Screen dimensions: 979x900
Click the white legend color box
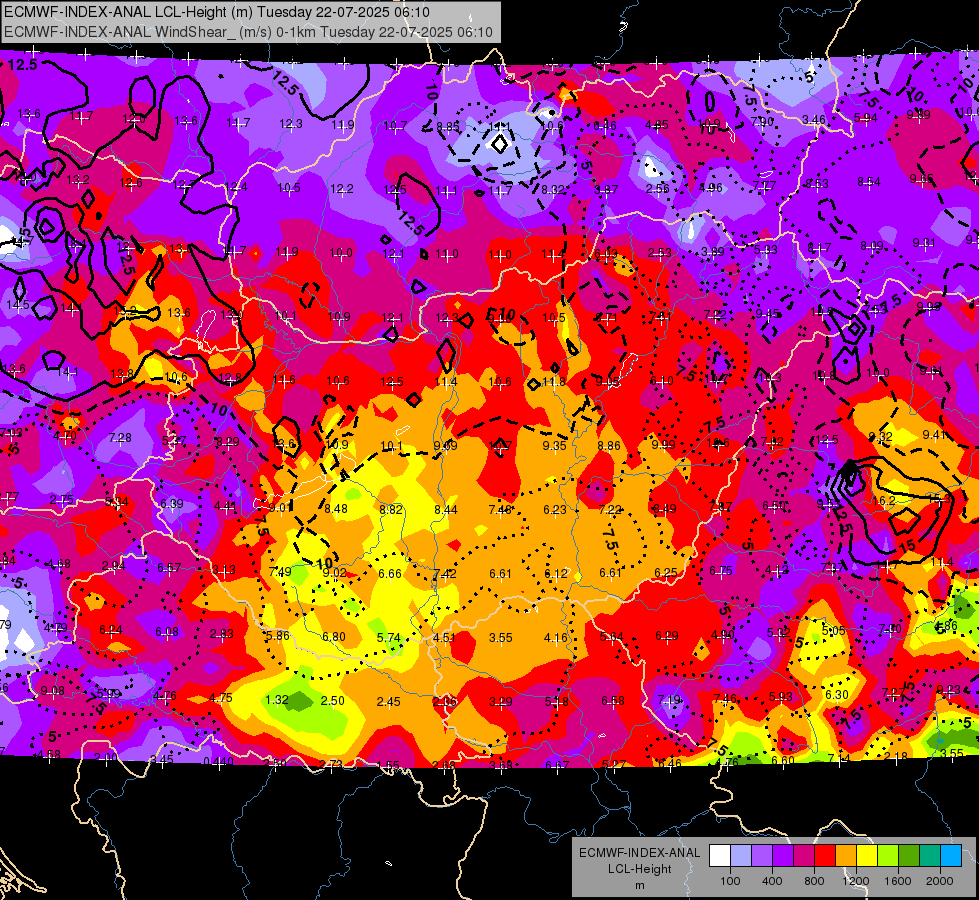(x=720, y=856)
